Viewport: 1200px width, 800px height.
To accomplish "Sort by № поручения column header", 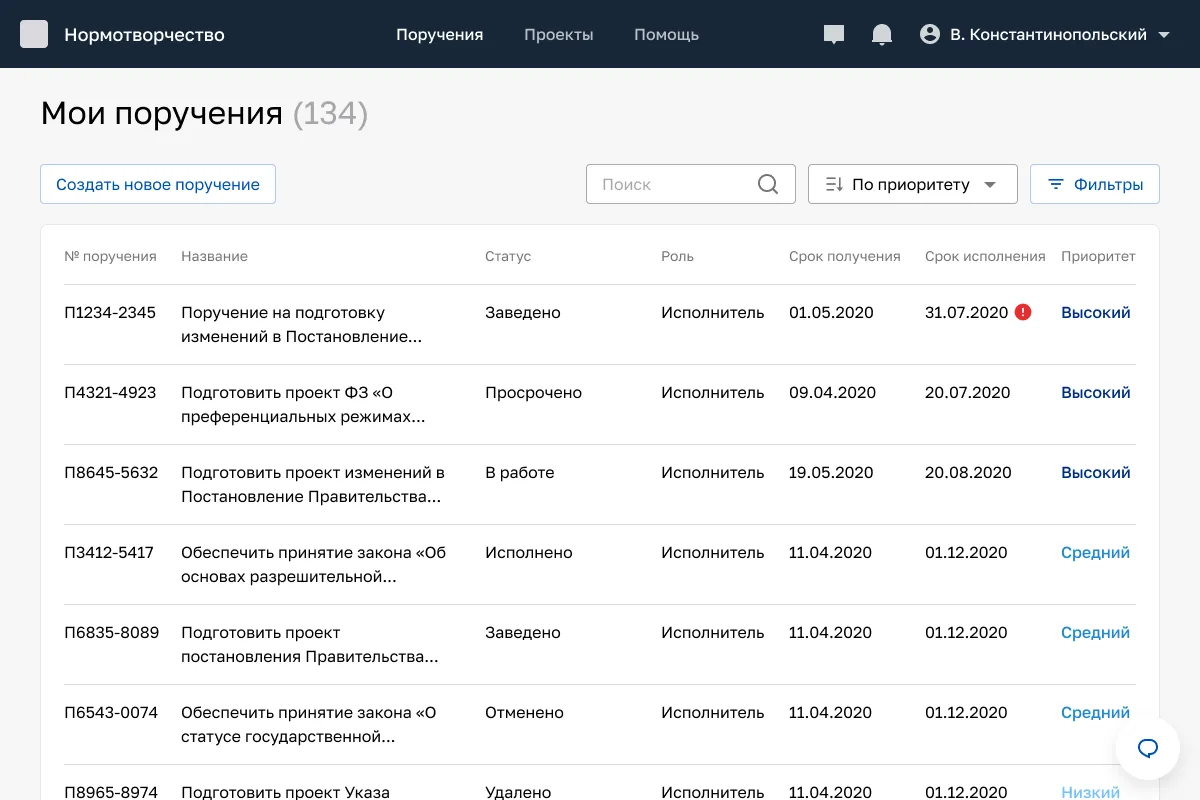I will coord(110,256).
